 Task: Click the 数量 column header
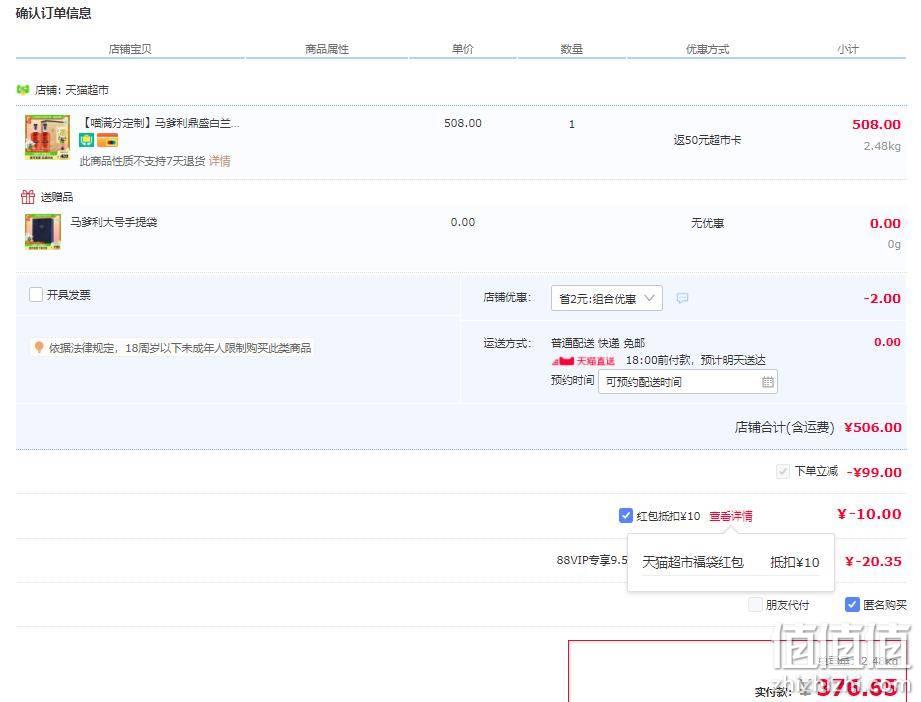(x=571, y=49)
